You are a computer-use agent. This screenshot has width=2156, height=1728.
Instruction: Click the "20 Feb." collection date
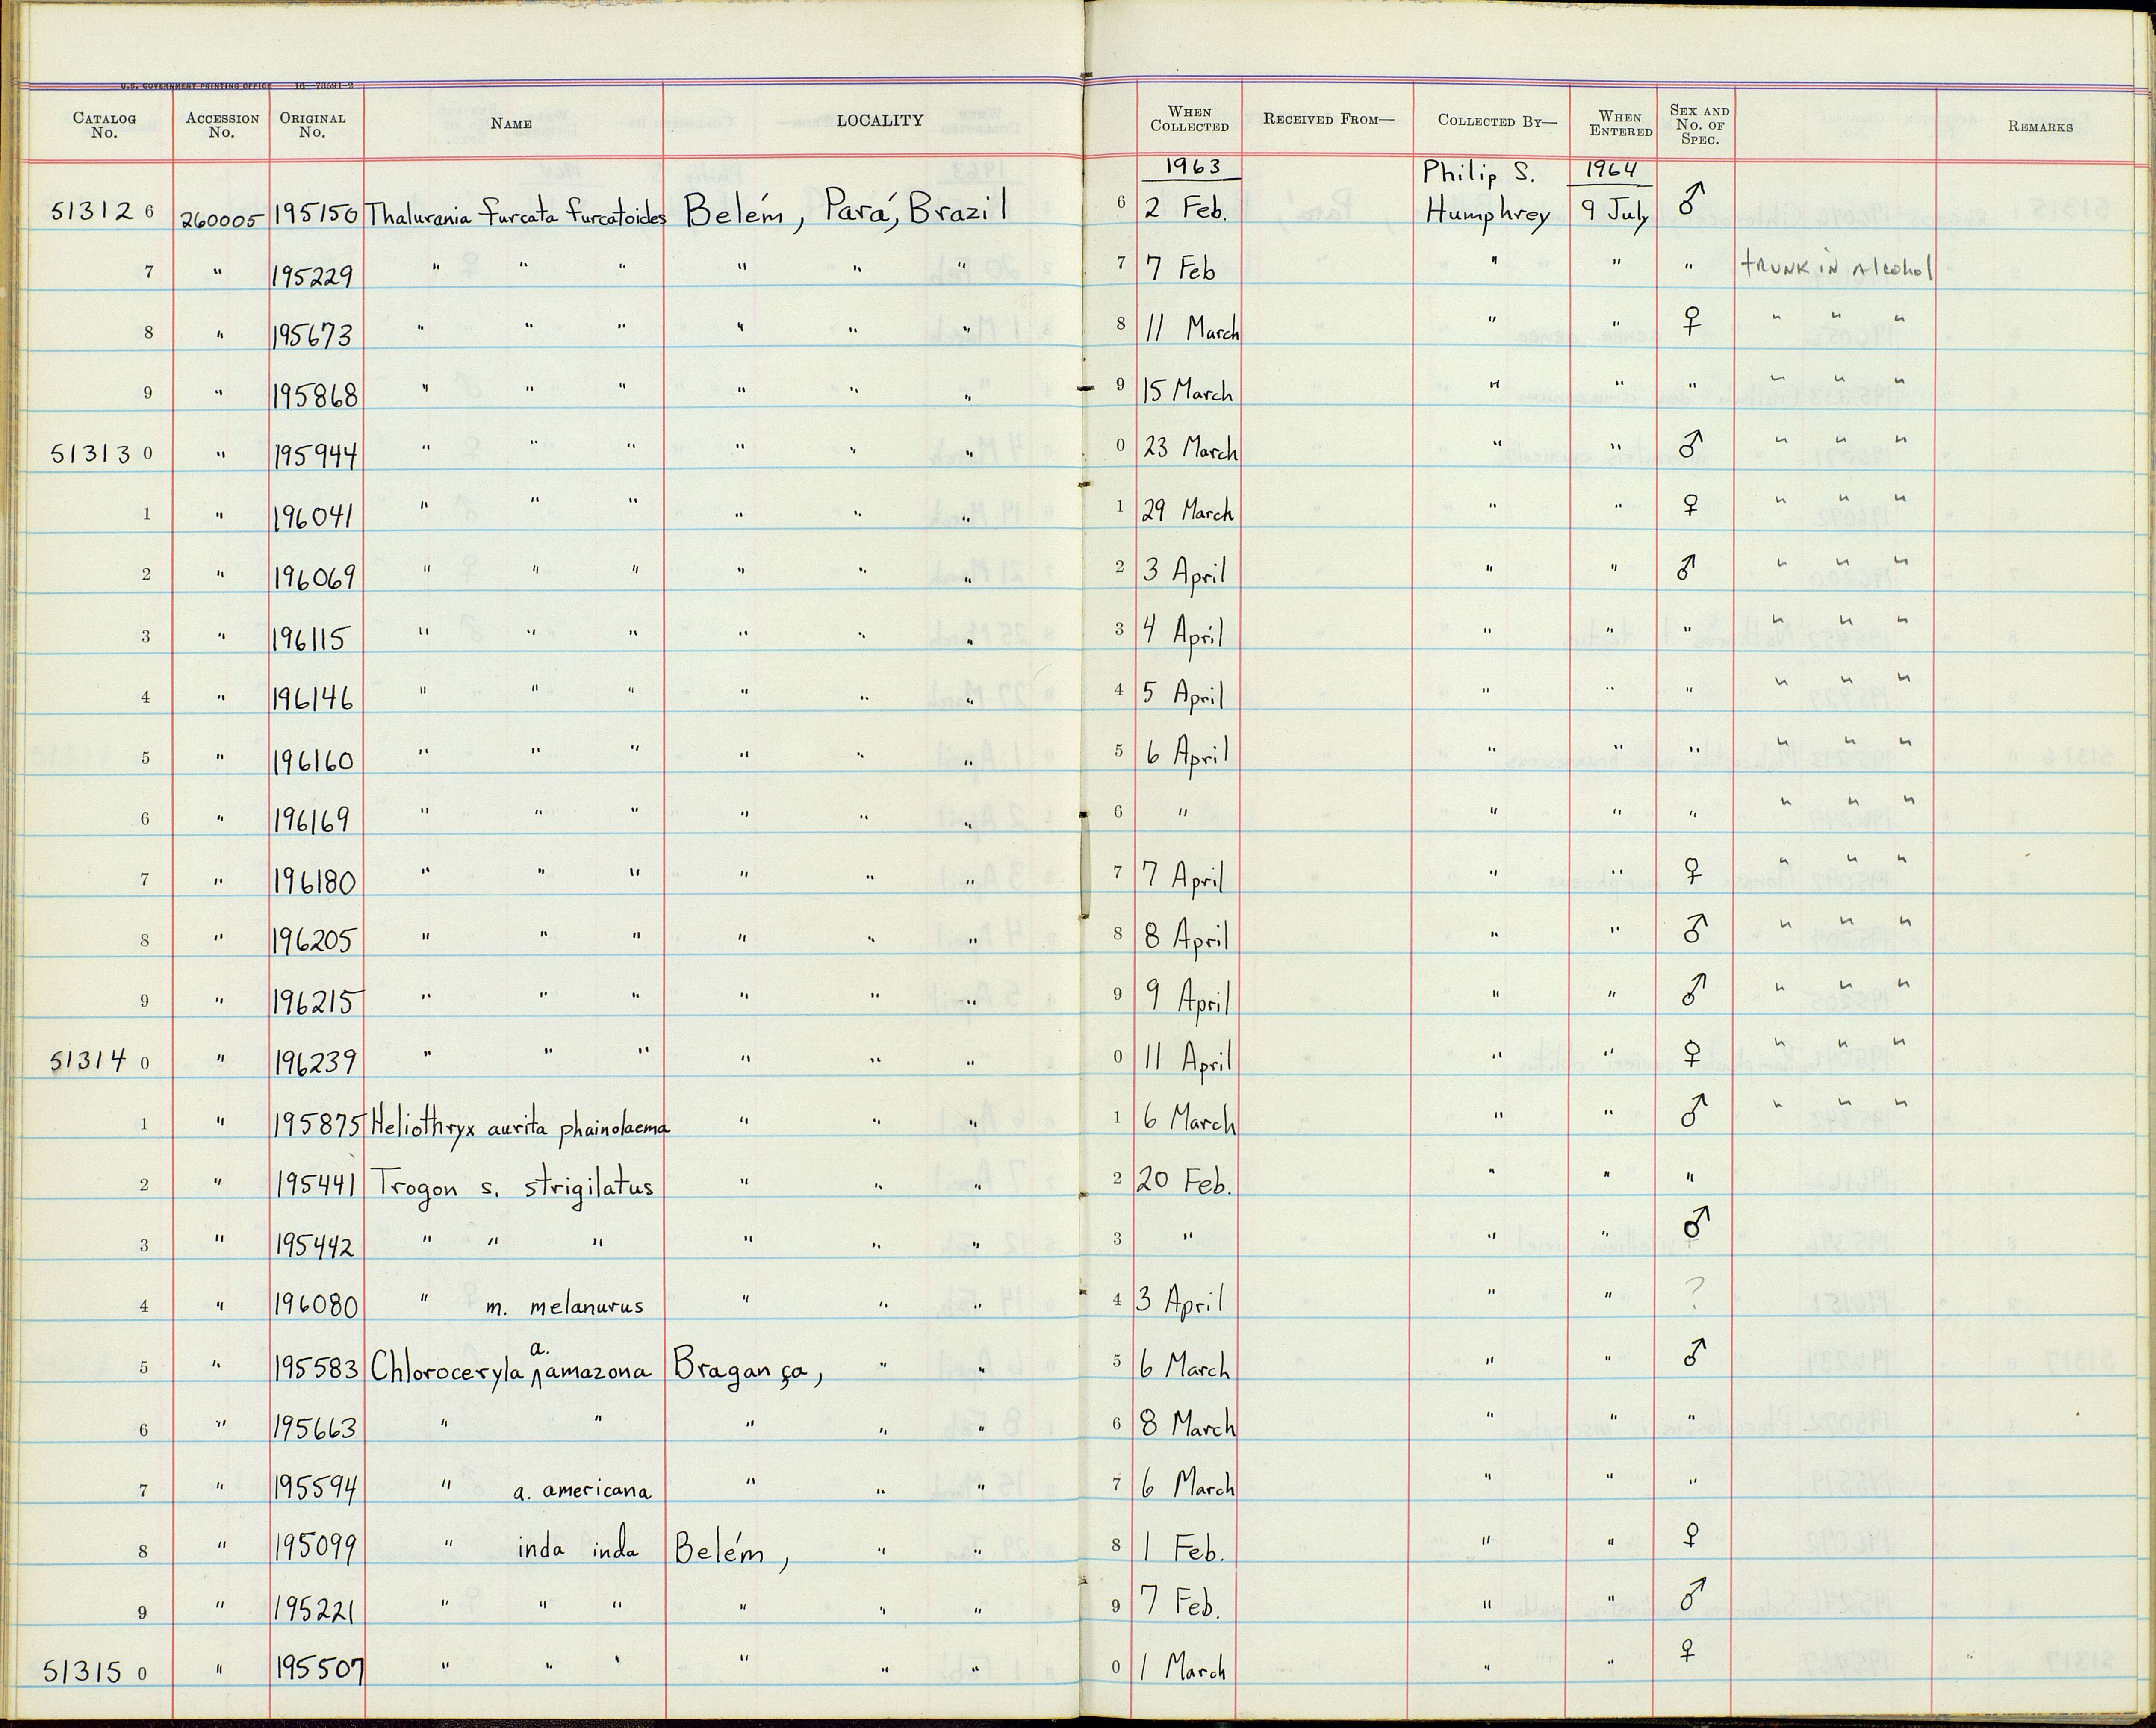1184,1181
